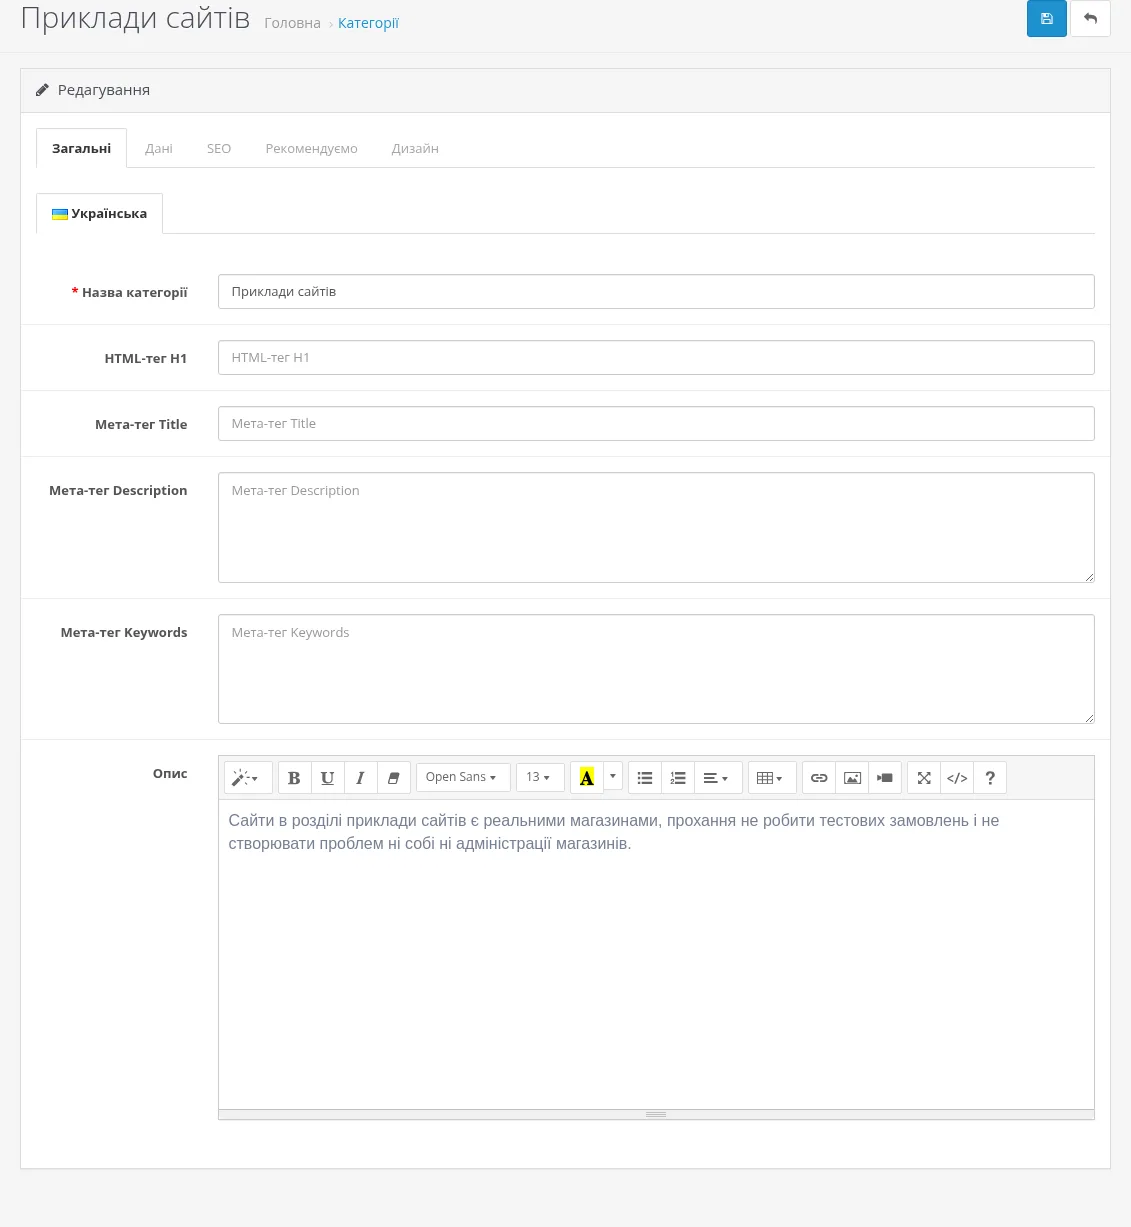This screenshot has height=1227, width=1131.
Task: Click the insert picture icon
Action: (852, 778)
